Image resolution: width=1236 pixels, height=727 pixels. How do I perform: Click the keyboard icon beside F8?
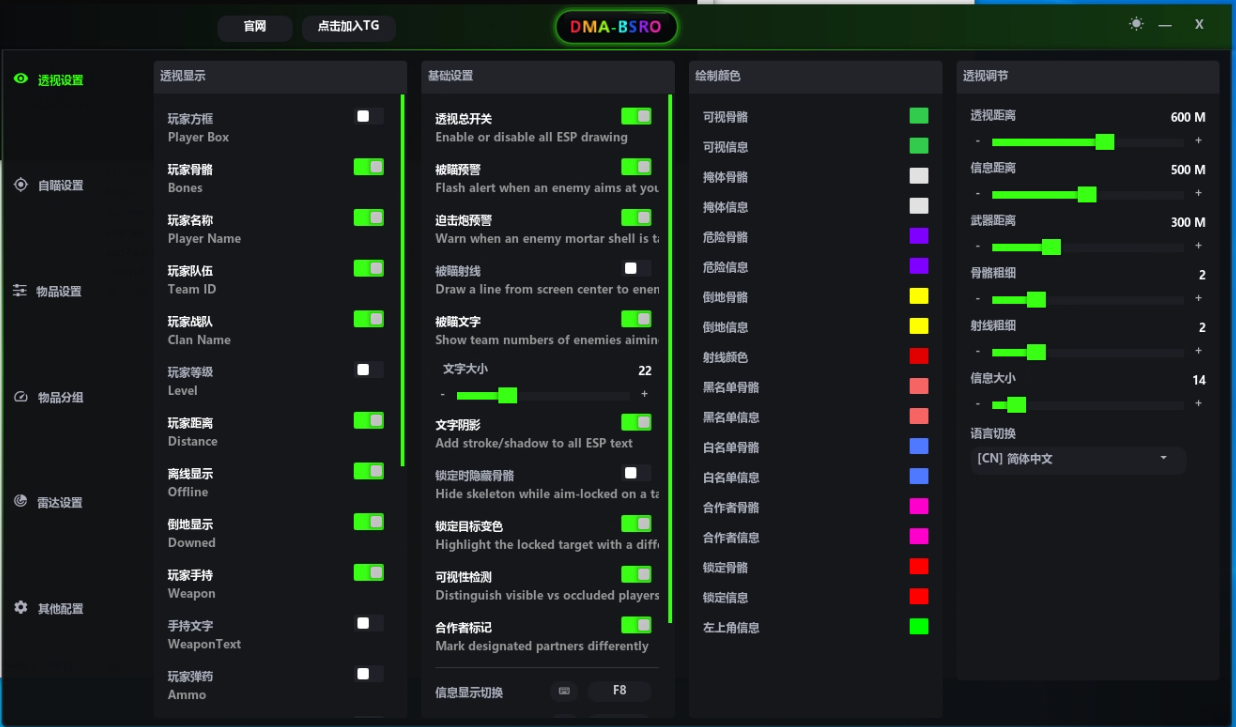click(564, 691)
